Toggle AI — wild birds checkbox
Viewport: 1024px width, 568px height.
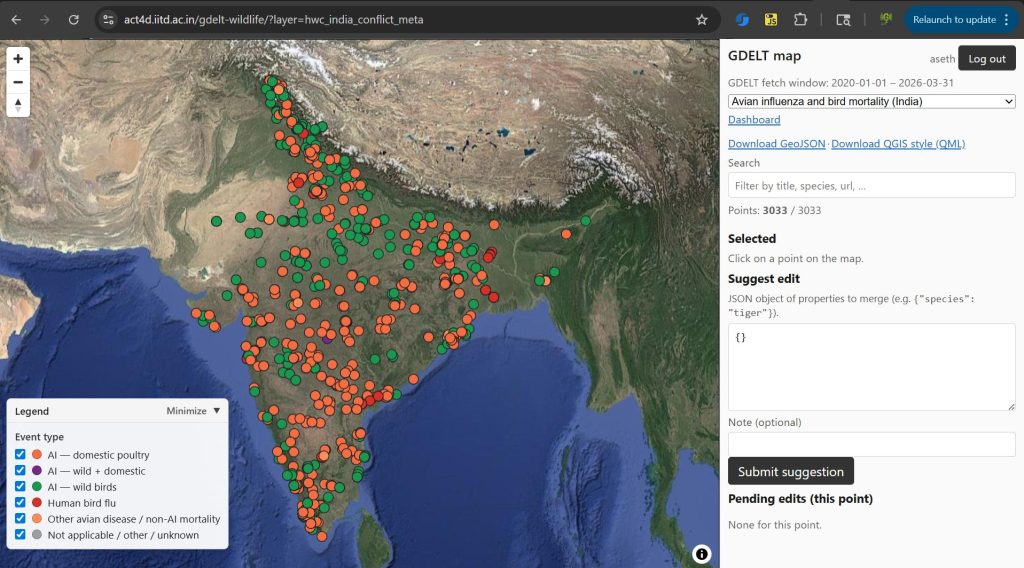click(21, 487)
